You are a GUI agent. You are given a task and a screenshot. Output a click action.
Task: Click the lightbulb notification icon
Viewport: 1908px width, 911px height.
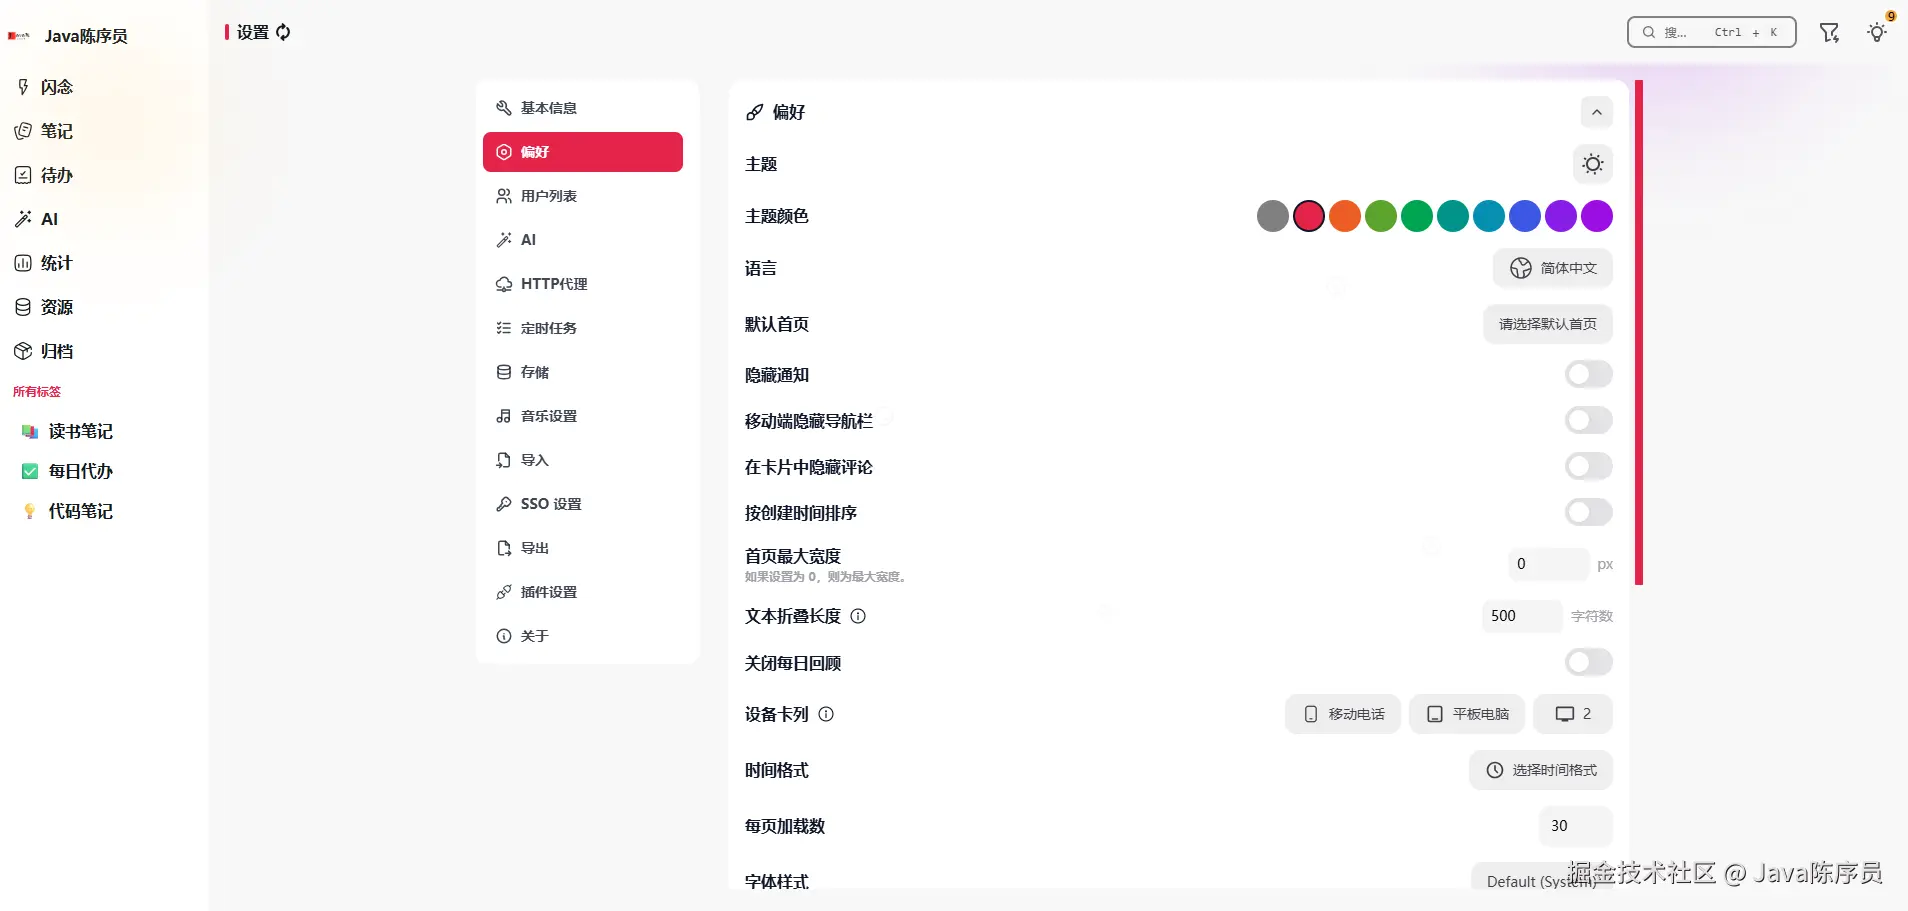click(x=1877, y=32)
